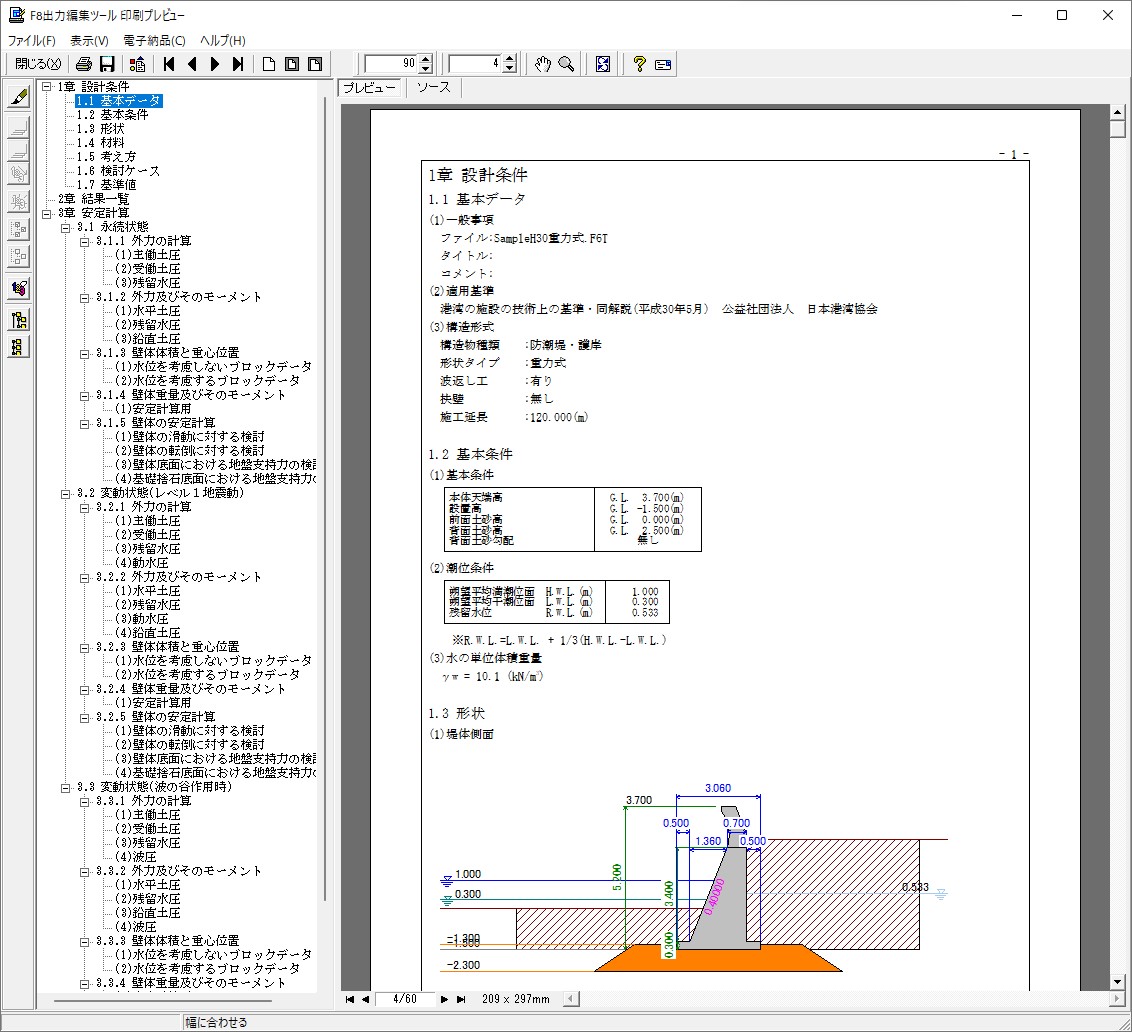
Task: Select tree item 1.7 基準値
Action: click(107, 185)
